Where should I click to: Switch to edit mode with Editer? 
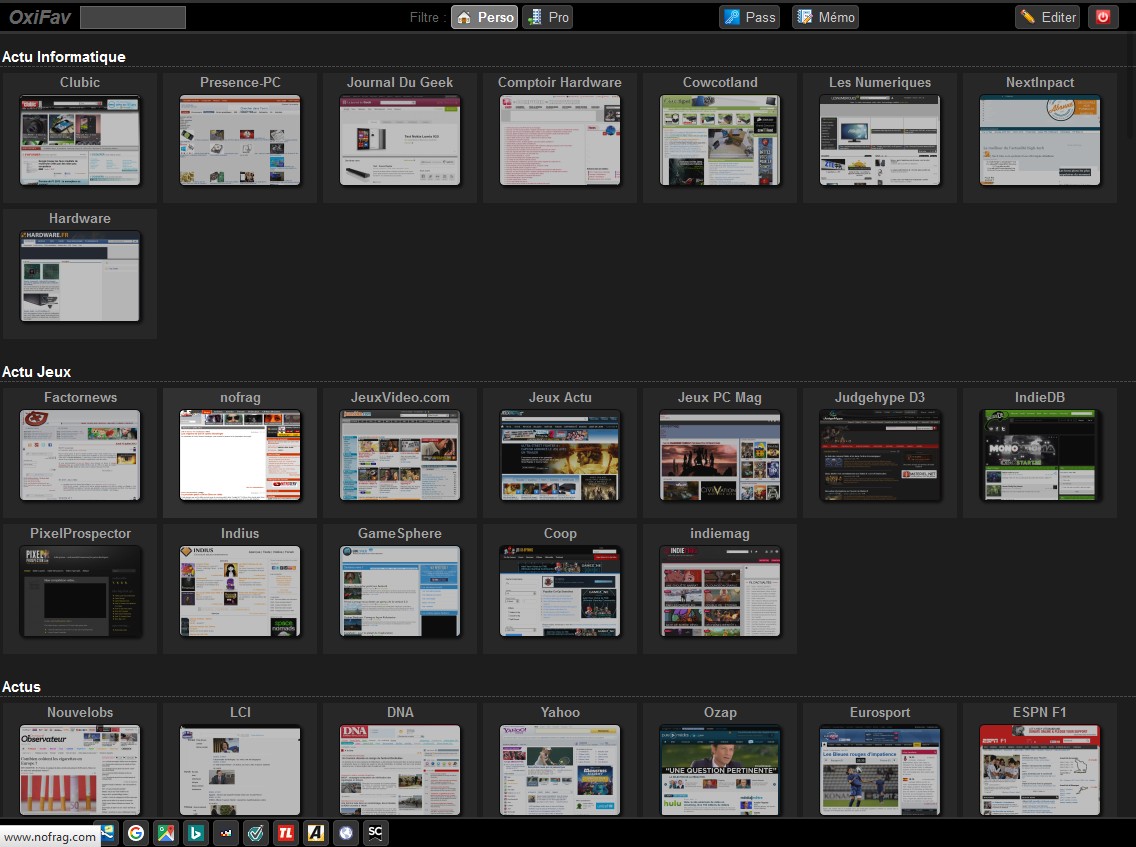pyautogui.click(x=1048, y=17)
